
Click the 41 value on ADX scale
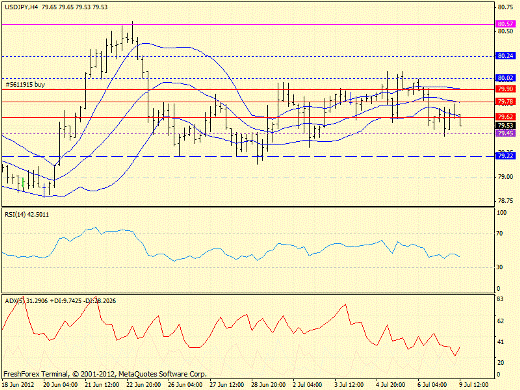(x=500, y=342)
